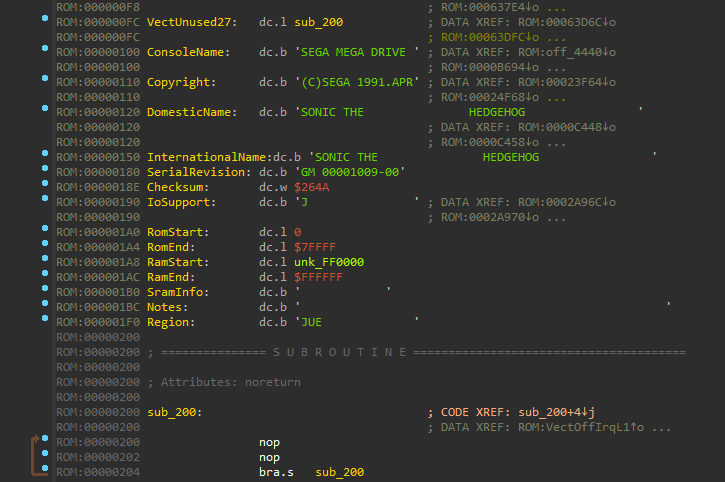Click the address ROM:0000018E

click(x=98, y=187)
